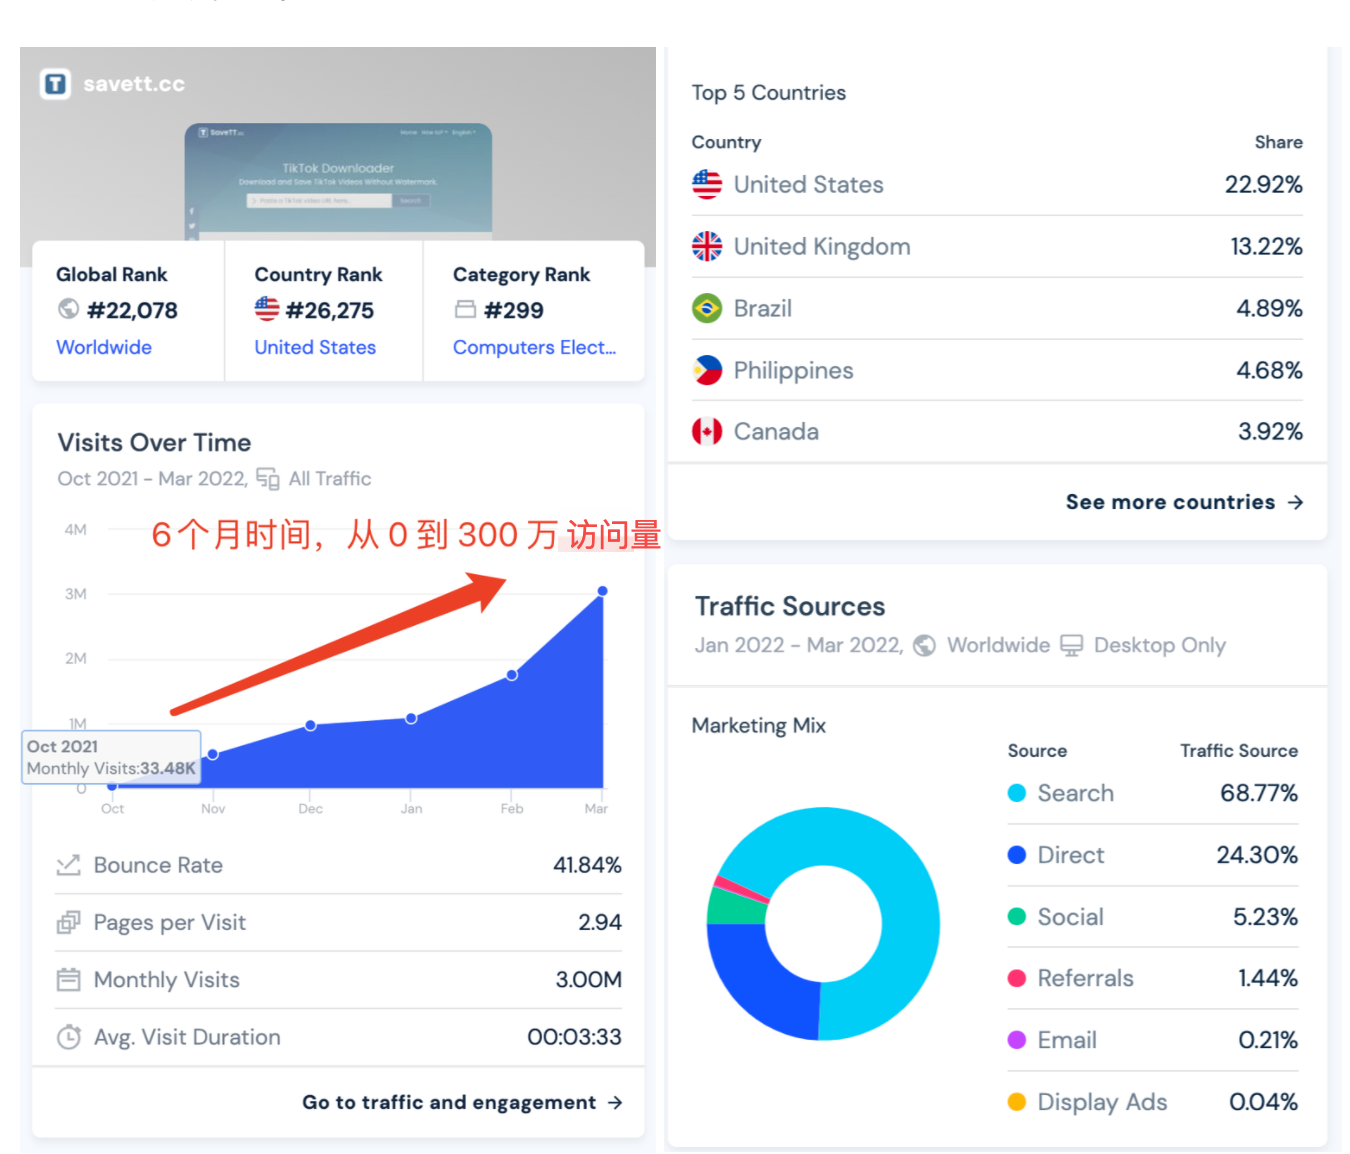Select the 00:03:33 visit duration value

coord(575,1037)
